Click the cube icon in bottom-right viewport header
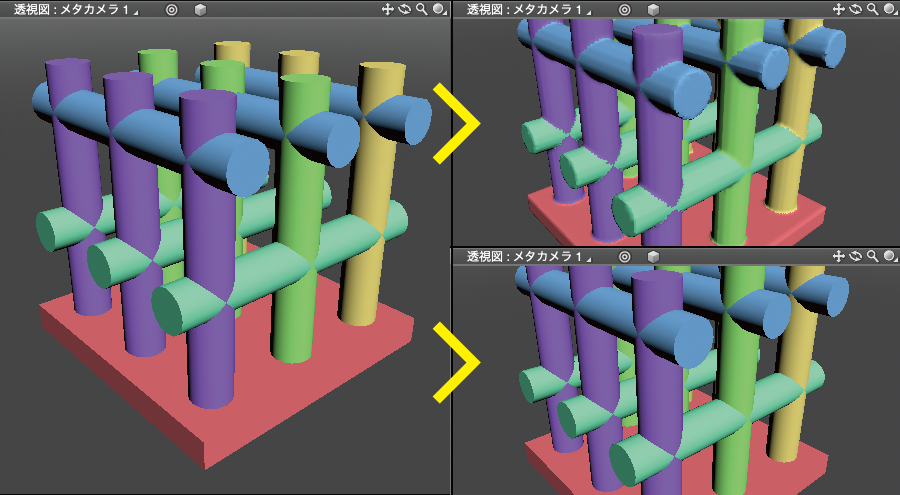 [x=653, y=257]
